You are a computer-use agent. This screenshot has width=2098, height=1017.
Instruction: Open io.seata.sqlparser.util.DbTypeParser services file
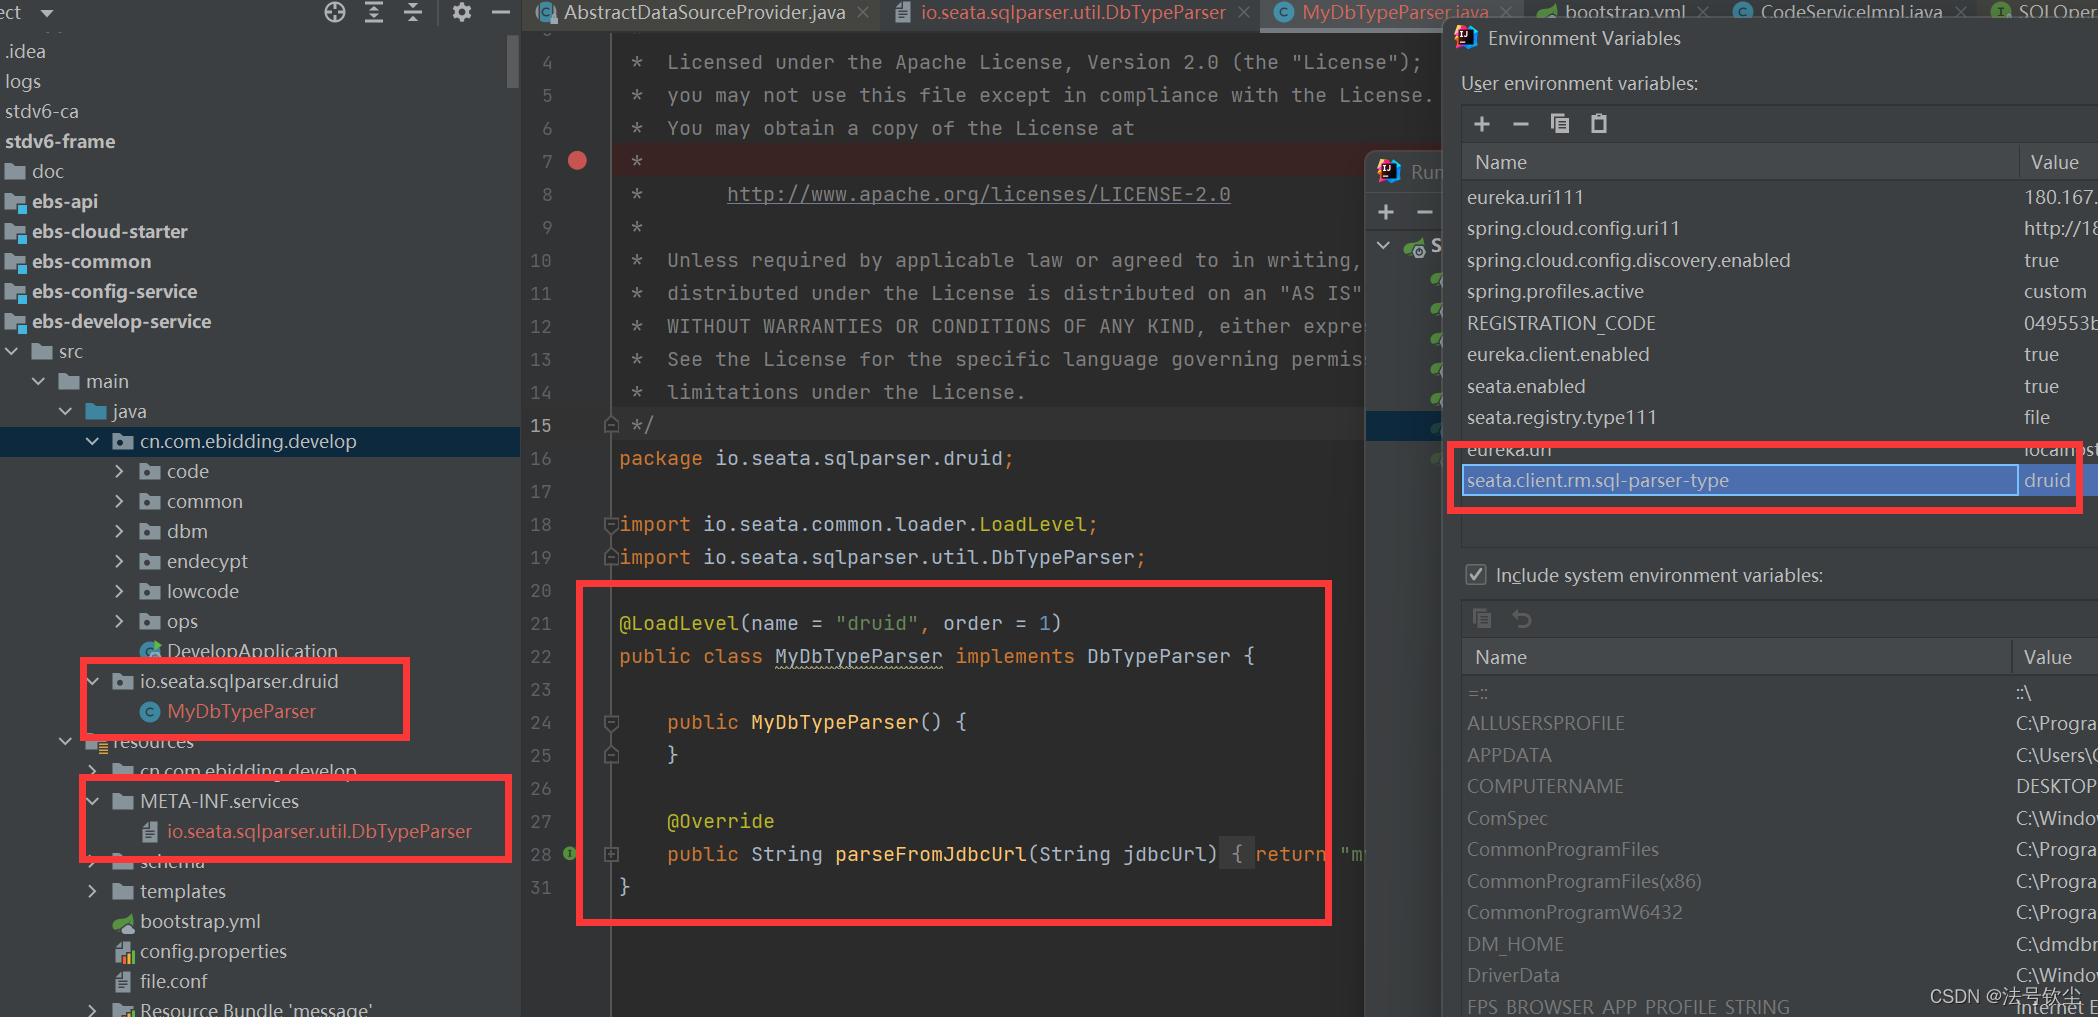pyautogui.click(x=319, y=831)
